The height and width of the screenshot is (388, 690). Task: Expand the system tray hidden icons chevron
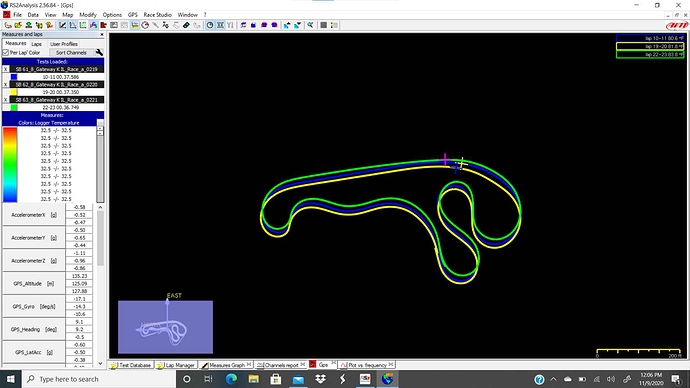(553, 379)
